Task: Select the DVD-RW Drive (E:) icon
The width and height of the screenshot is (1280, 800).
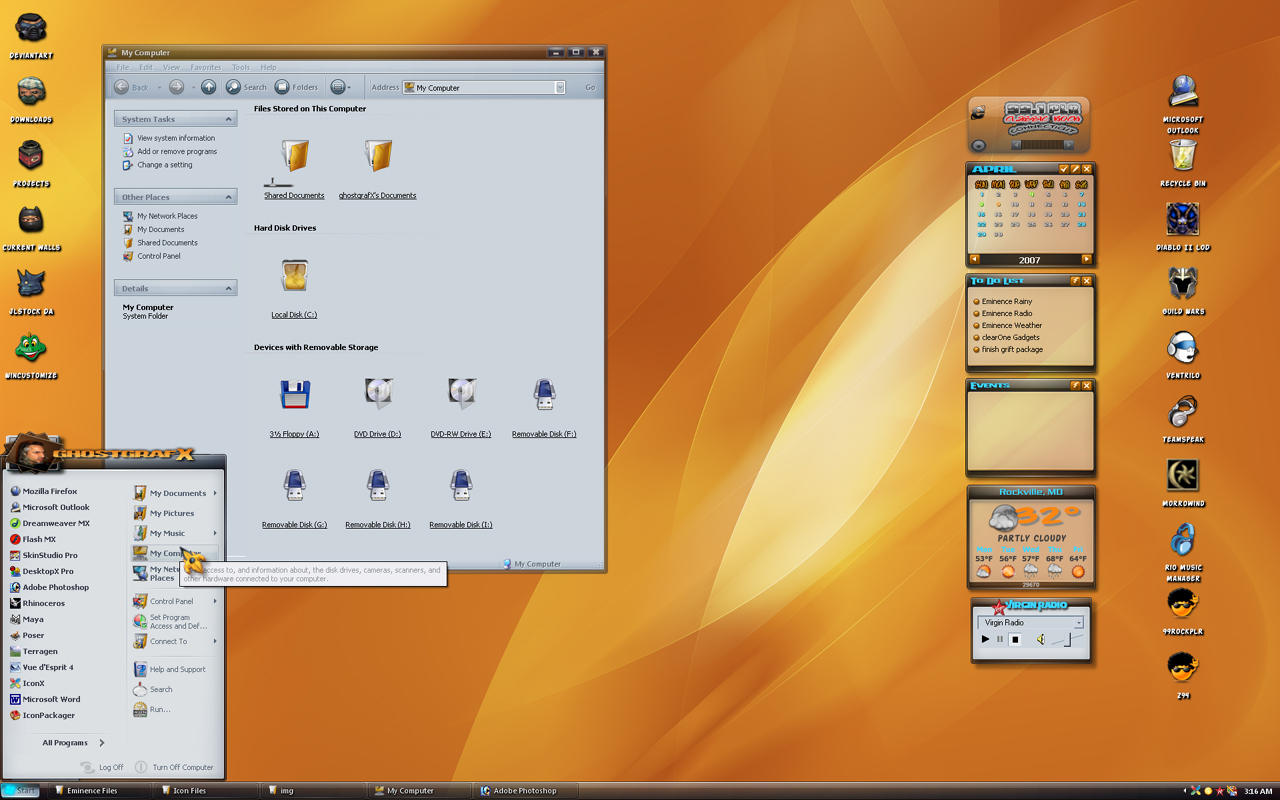Action: point(461,395)
